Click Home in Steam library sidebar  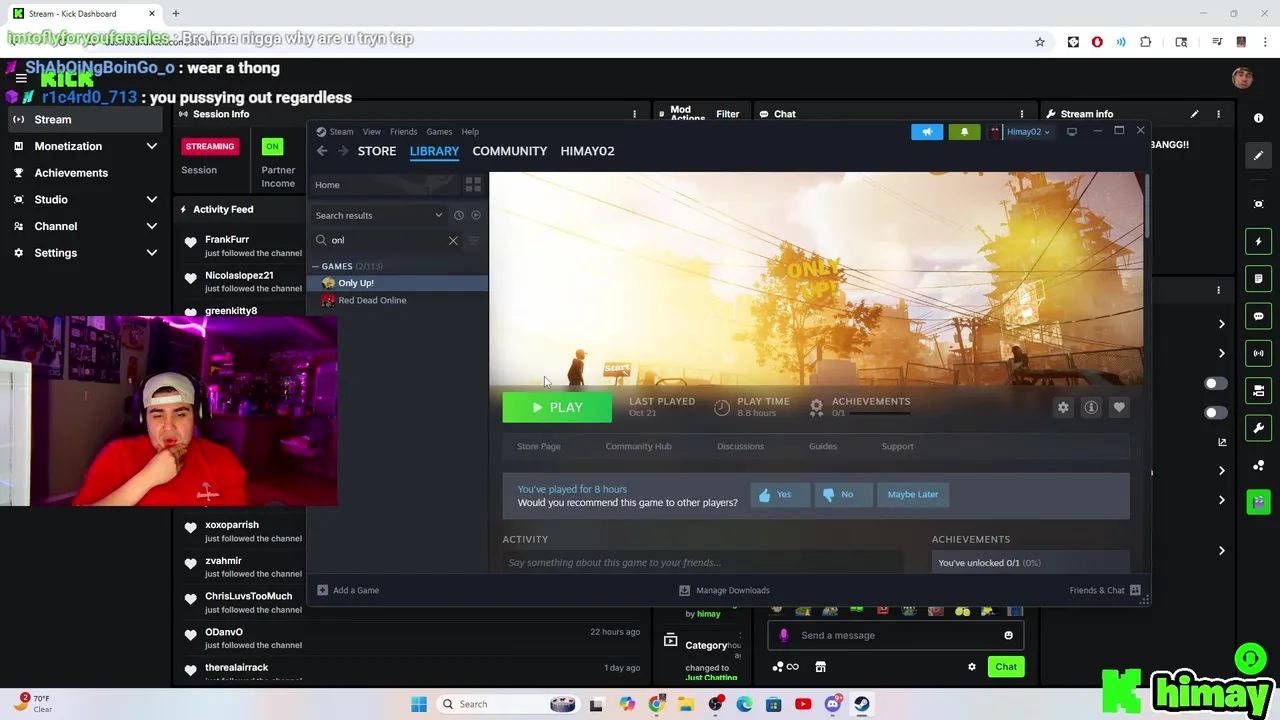384,185
